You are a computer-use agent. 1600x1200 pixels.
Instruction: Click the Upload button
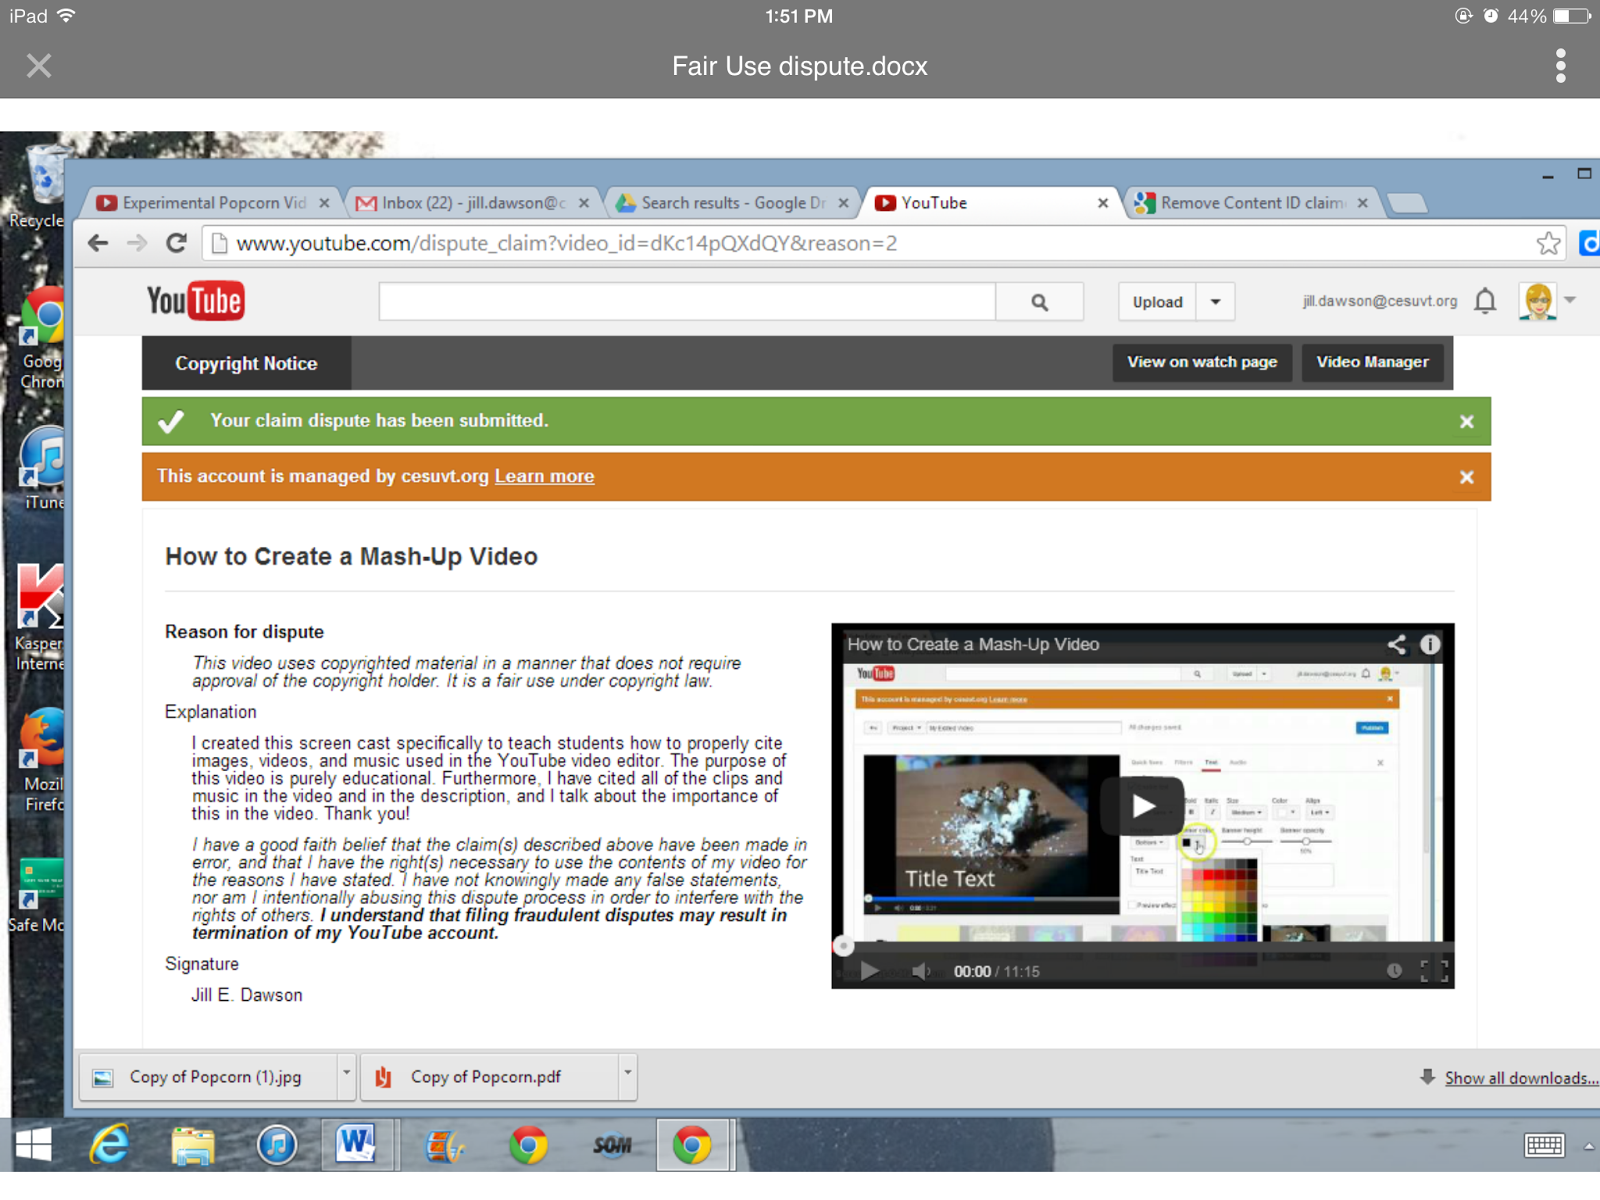tap(1157, 302)
